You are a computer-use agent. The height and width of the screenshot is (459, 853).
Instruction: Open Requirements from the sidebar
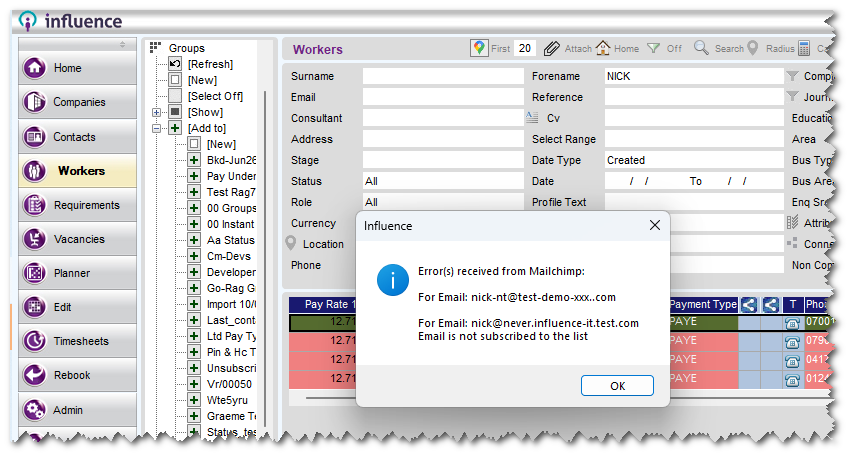(77, 205)
